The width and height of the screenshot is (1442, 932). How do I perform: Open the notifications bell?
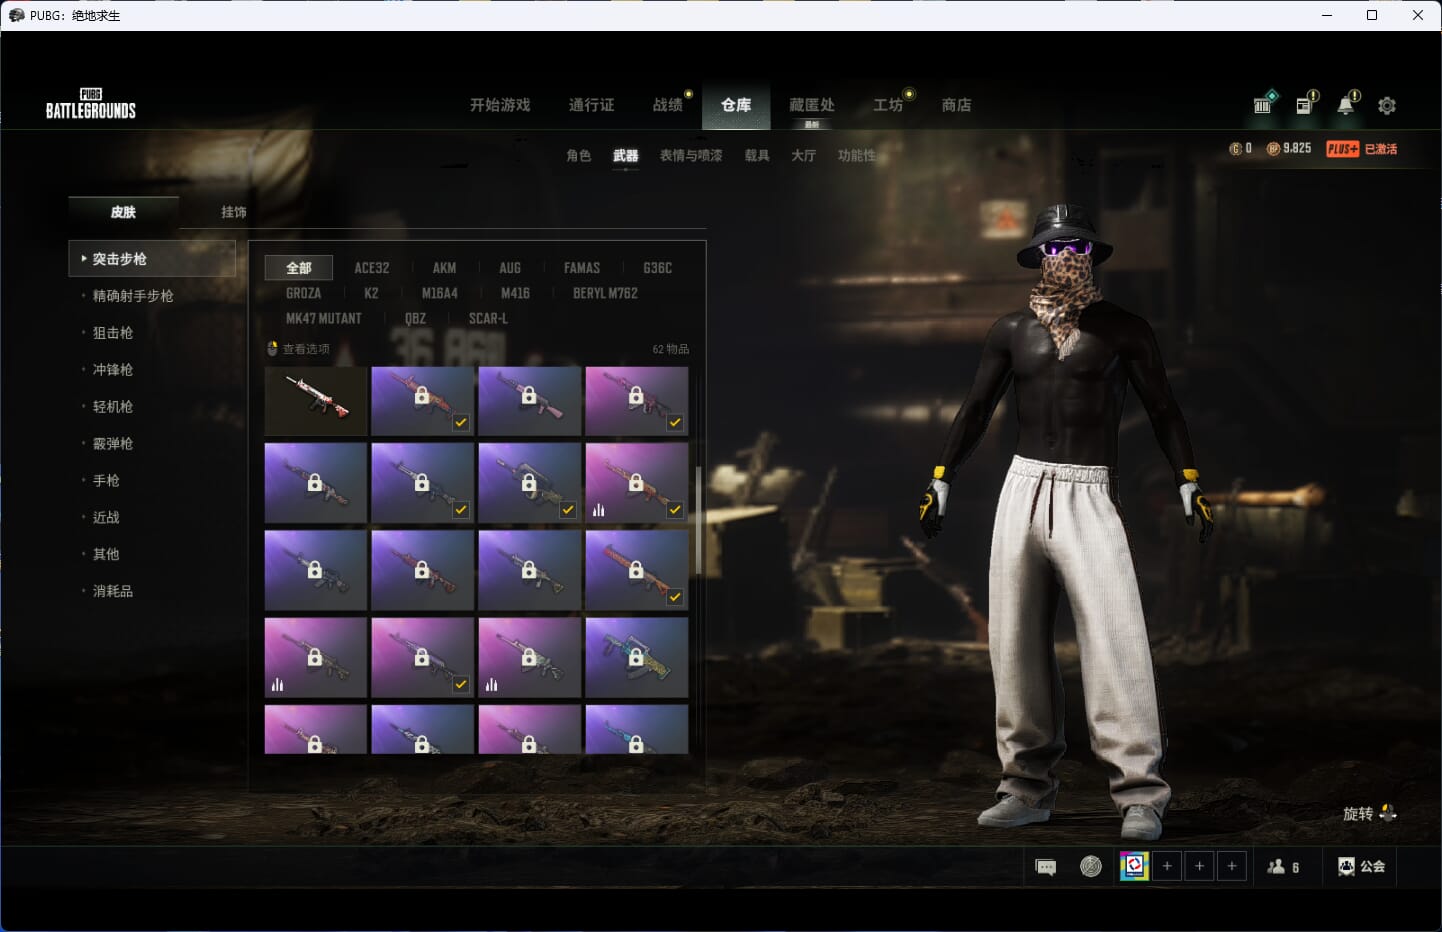(x=1347, y=103)
